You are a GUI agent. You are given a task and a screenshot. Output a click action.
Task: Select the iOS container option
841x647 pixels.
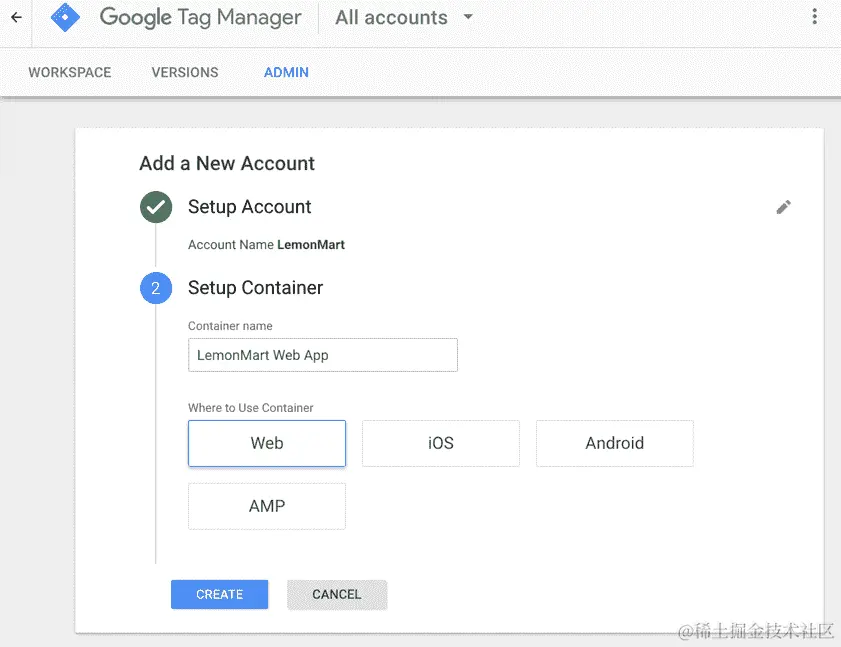click(440, 443)
